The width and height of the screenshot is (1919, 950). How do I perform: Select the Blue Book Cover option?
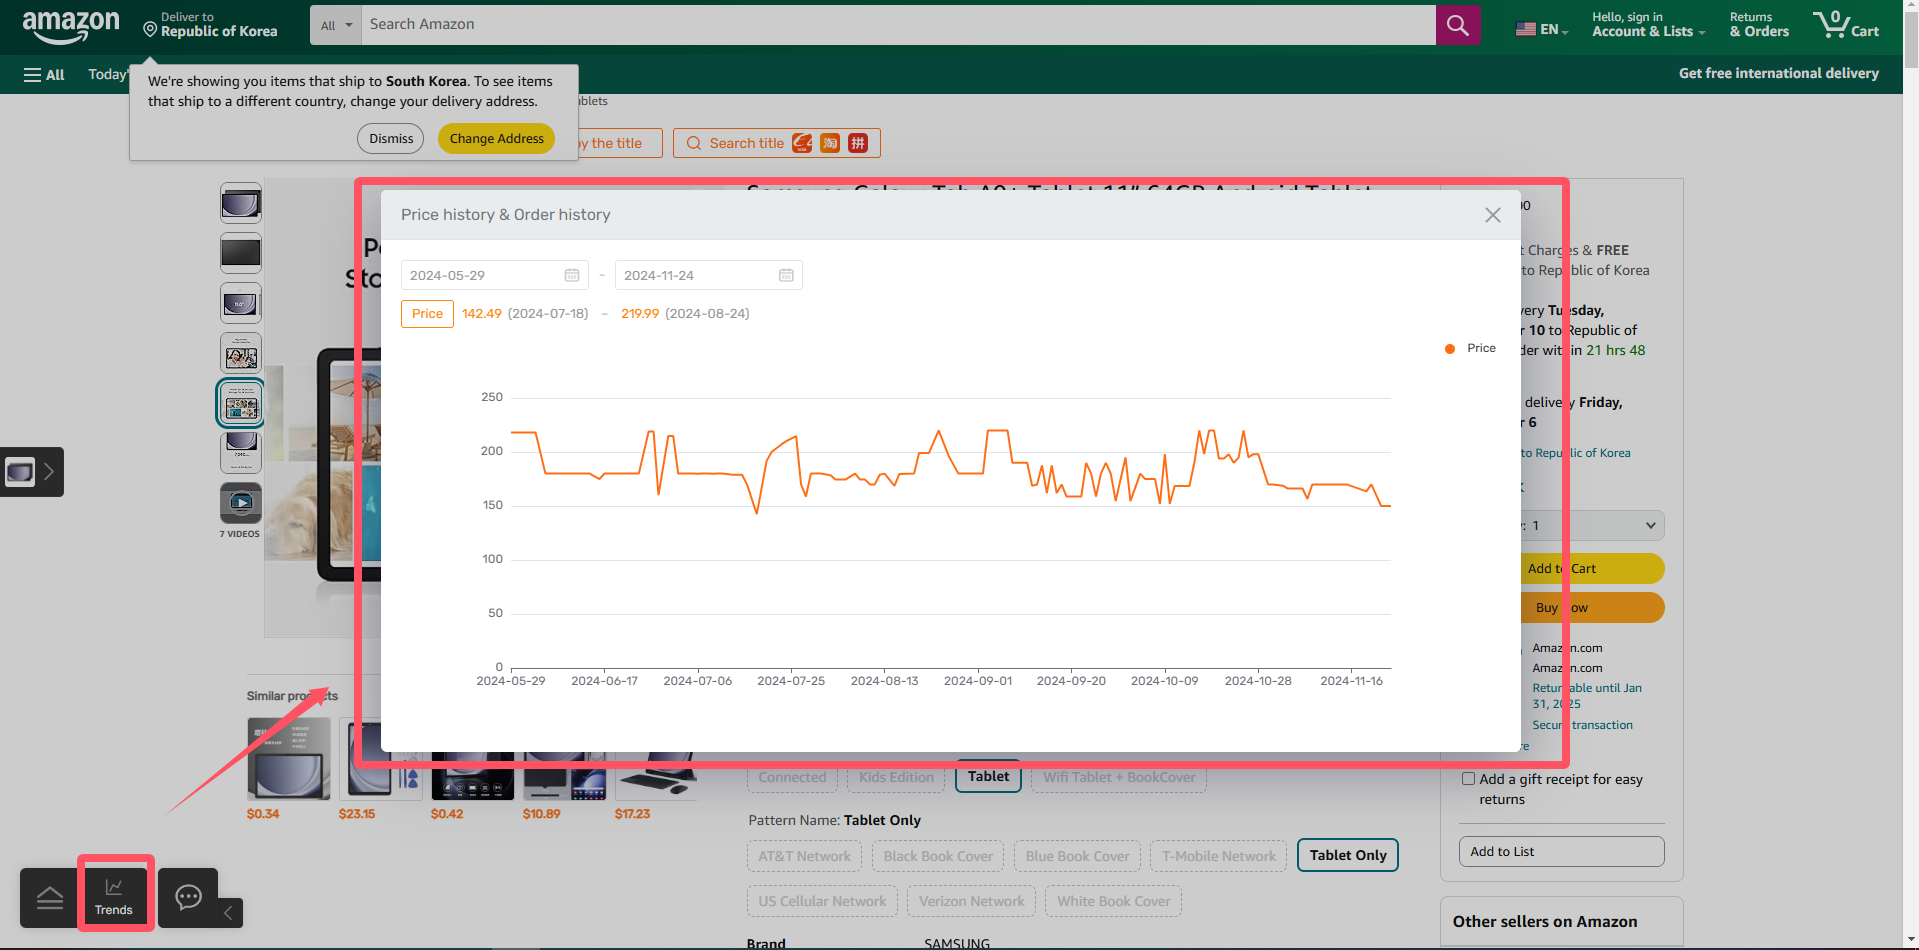click(x=1077, y=856)
